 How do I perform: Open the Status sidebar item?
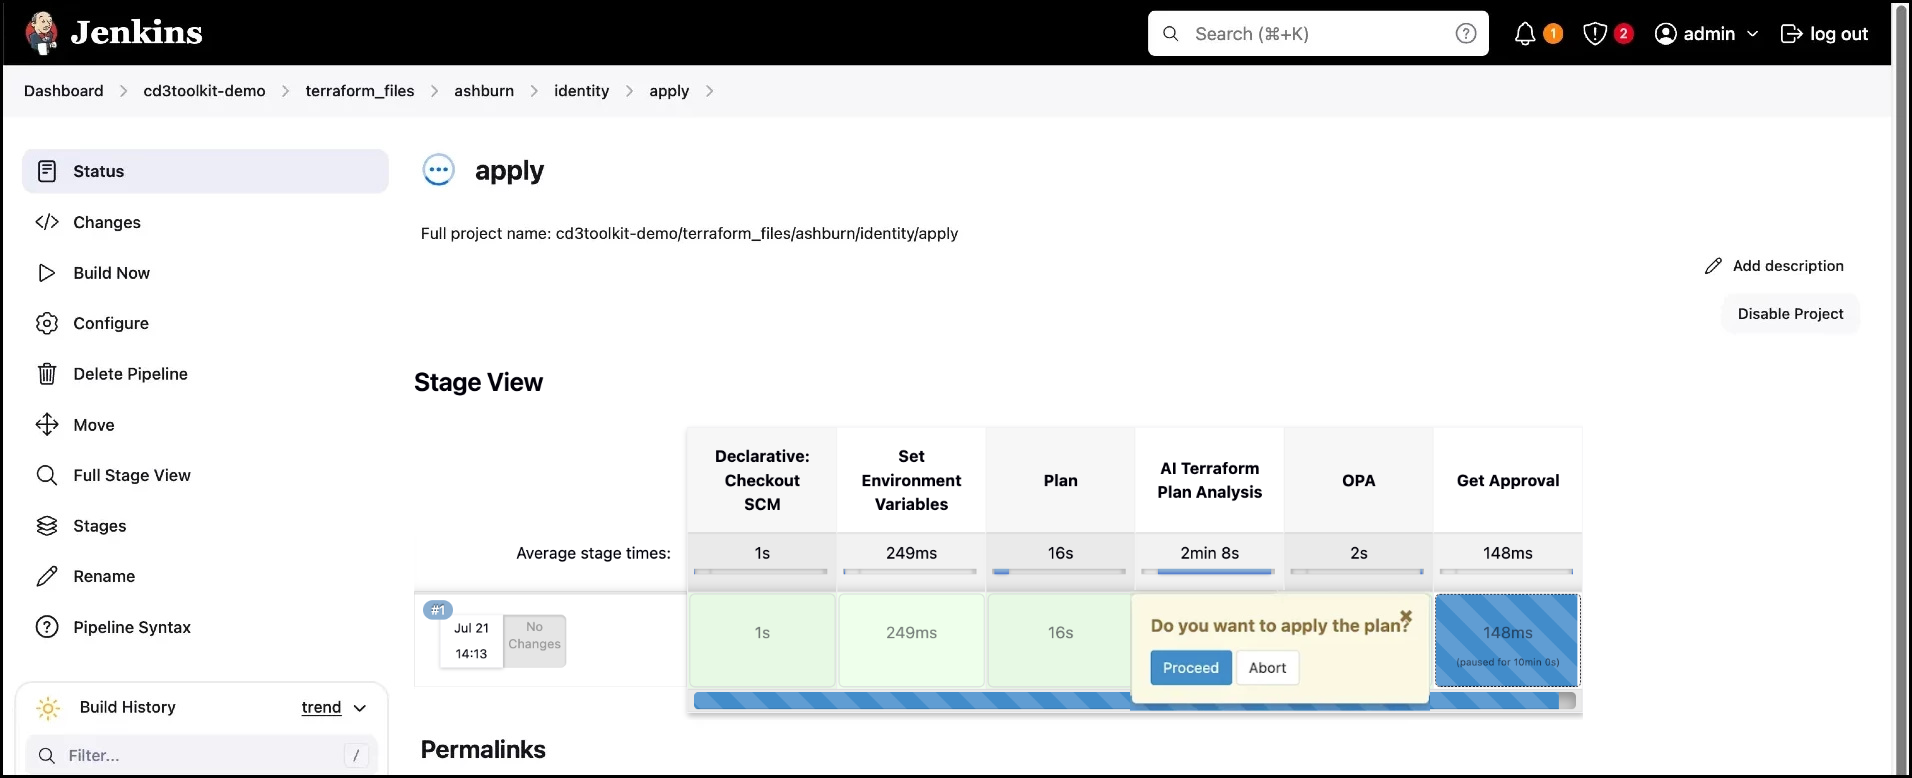pyautogui.click(x=205, y=171)
